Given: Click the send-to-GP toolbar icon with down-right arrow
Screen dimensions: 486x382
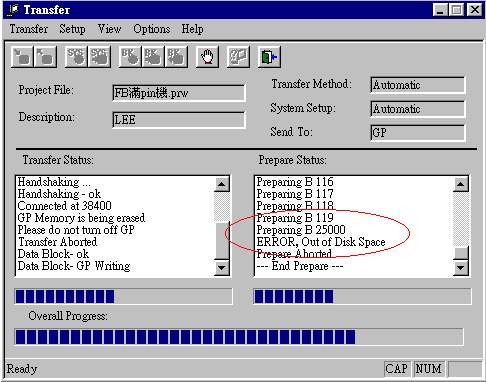Looking at the screenshot, I should pyautogui.click(x=22, y=57).
